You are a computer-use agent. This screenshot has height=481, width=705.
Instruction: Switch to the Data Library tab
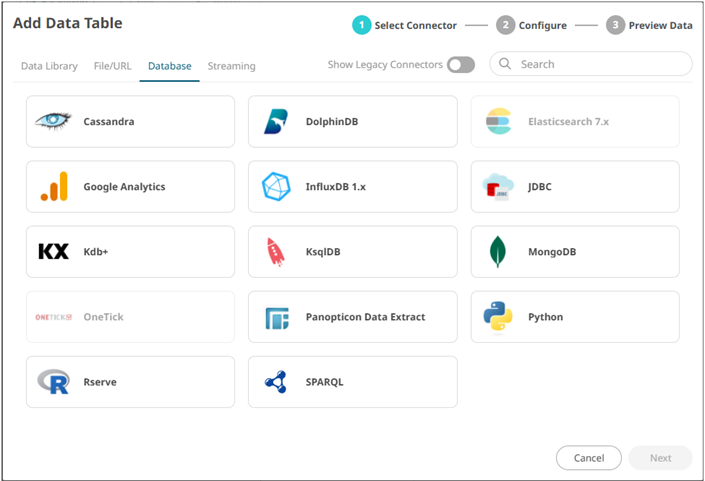(49, 66)
